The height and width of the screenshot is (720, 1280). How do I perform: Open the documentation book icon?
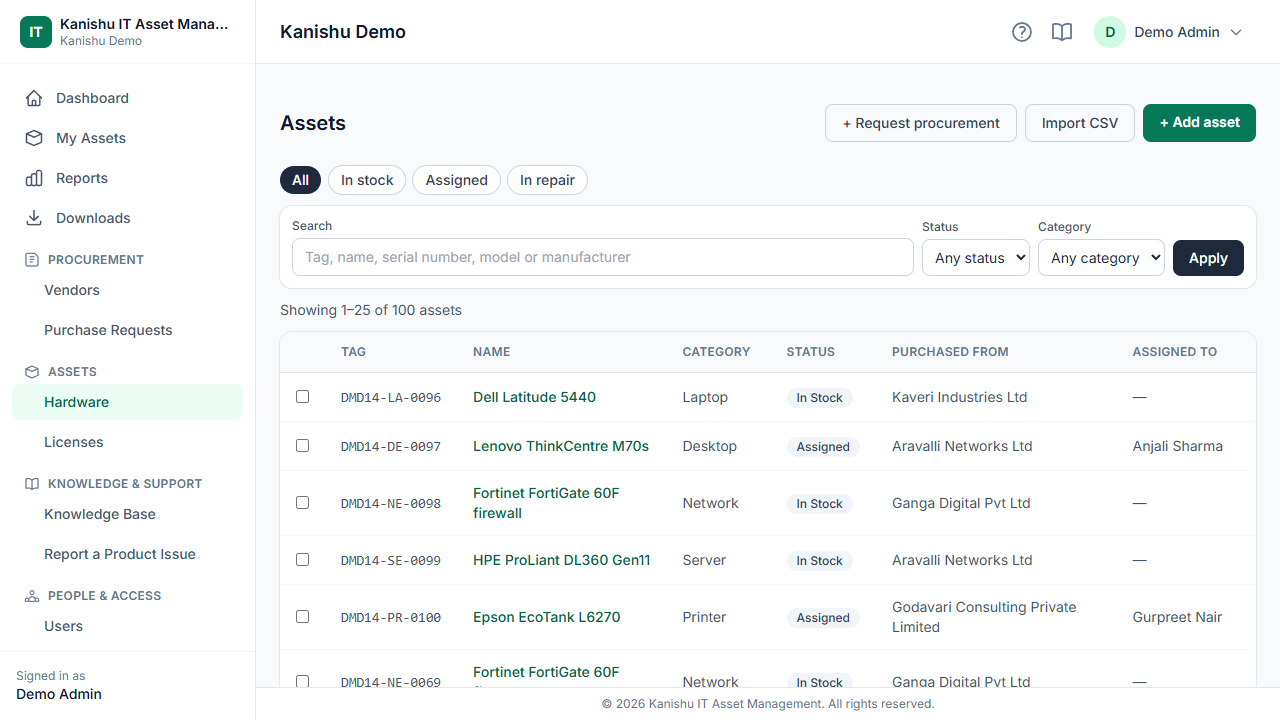coord(1062,32)
